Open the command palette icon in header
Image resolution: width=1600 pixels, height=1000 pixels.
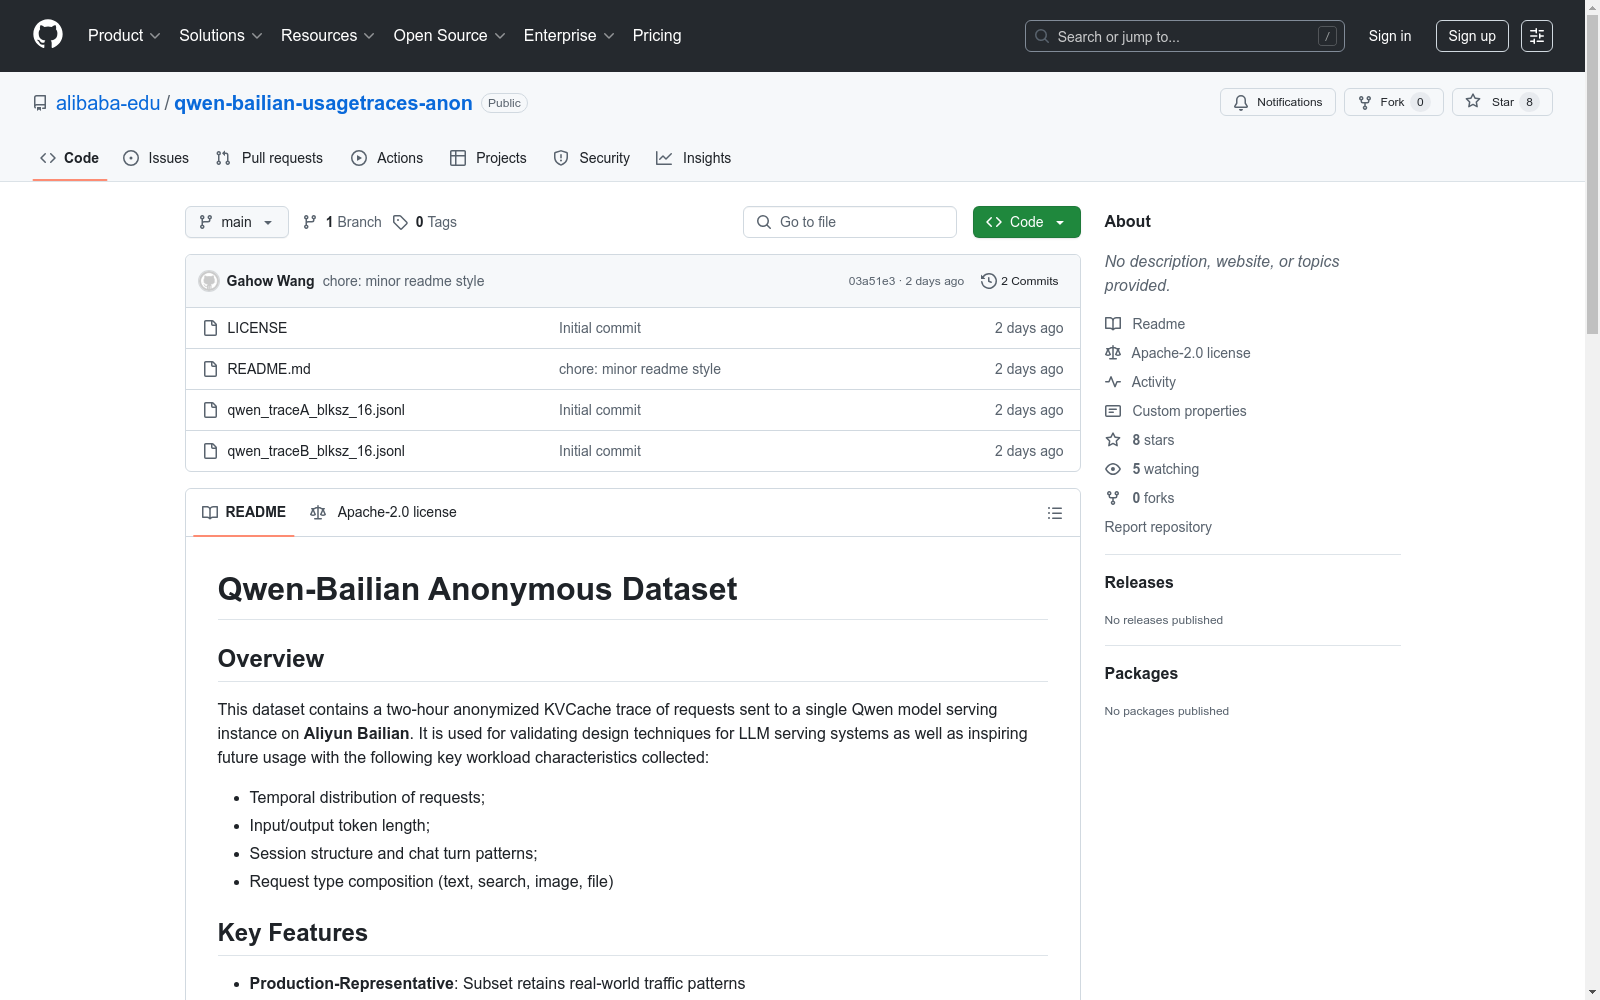tap(1537, 36)
